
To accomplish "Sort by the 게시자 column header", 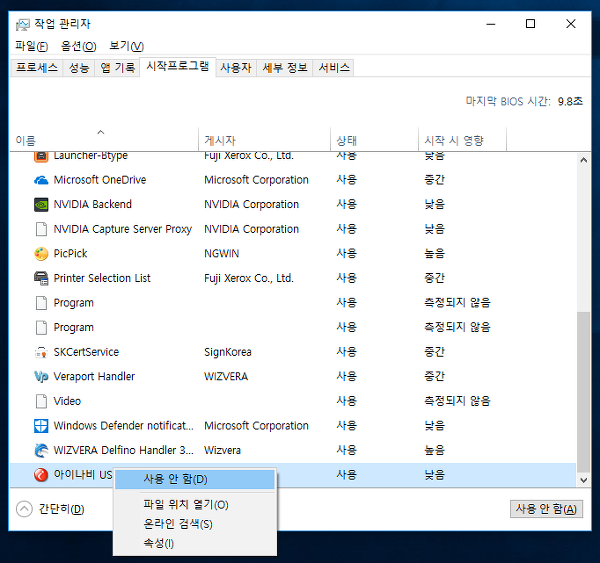I will [264, 140].
